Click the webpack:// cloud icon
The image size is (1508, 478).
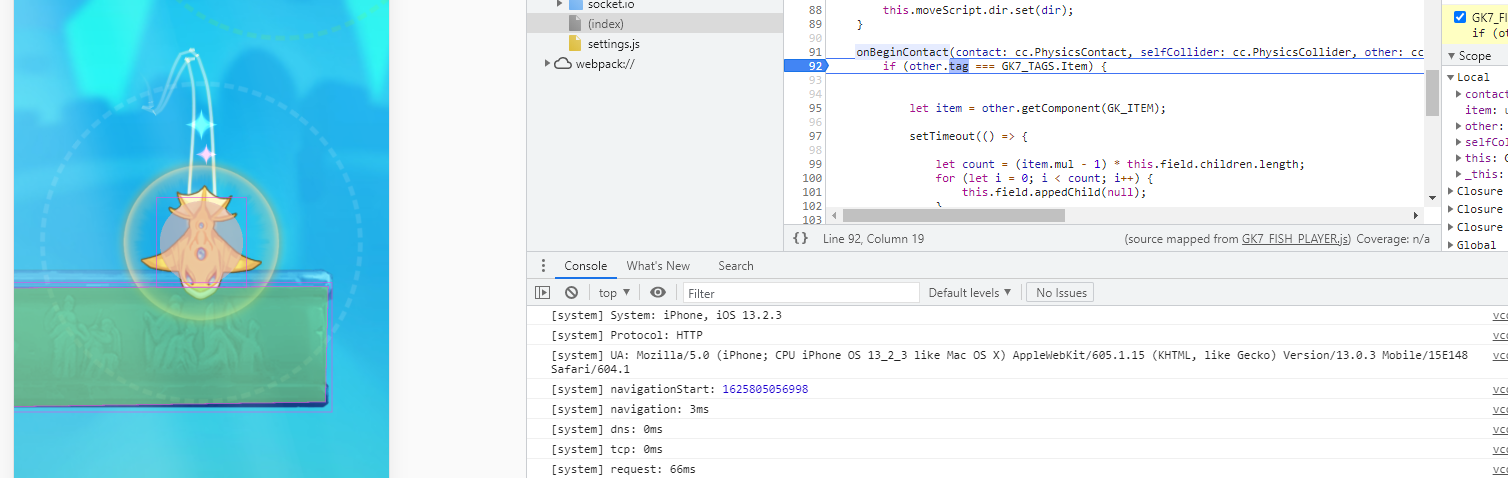(563, 64)
